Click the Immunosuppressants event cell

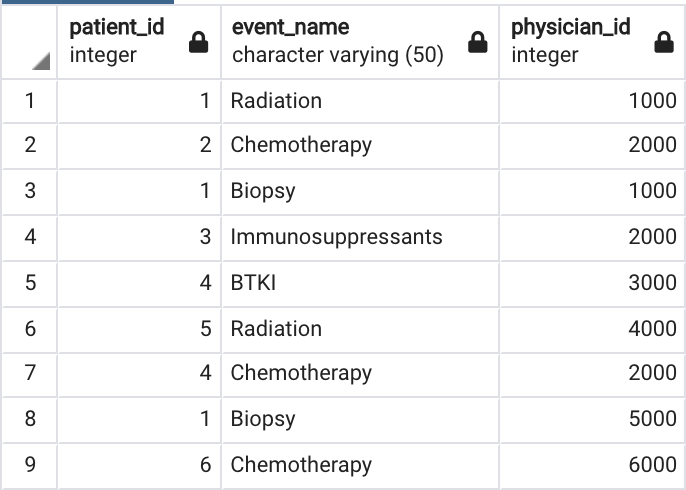(360, 238)
